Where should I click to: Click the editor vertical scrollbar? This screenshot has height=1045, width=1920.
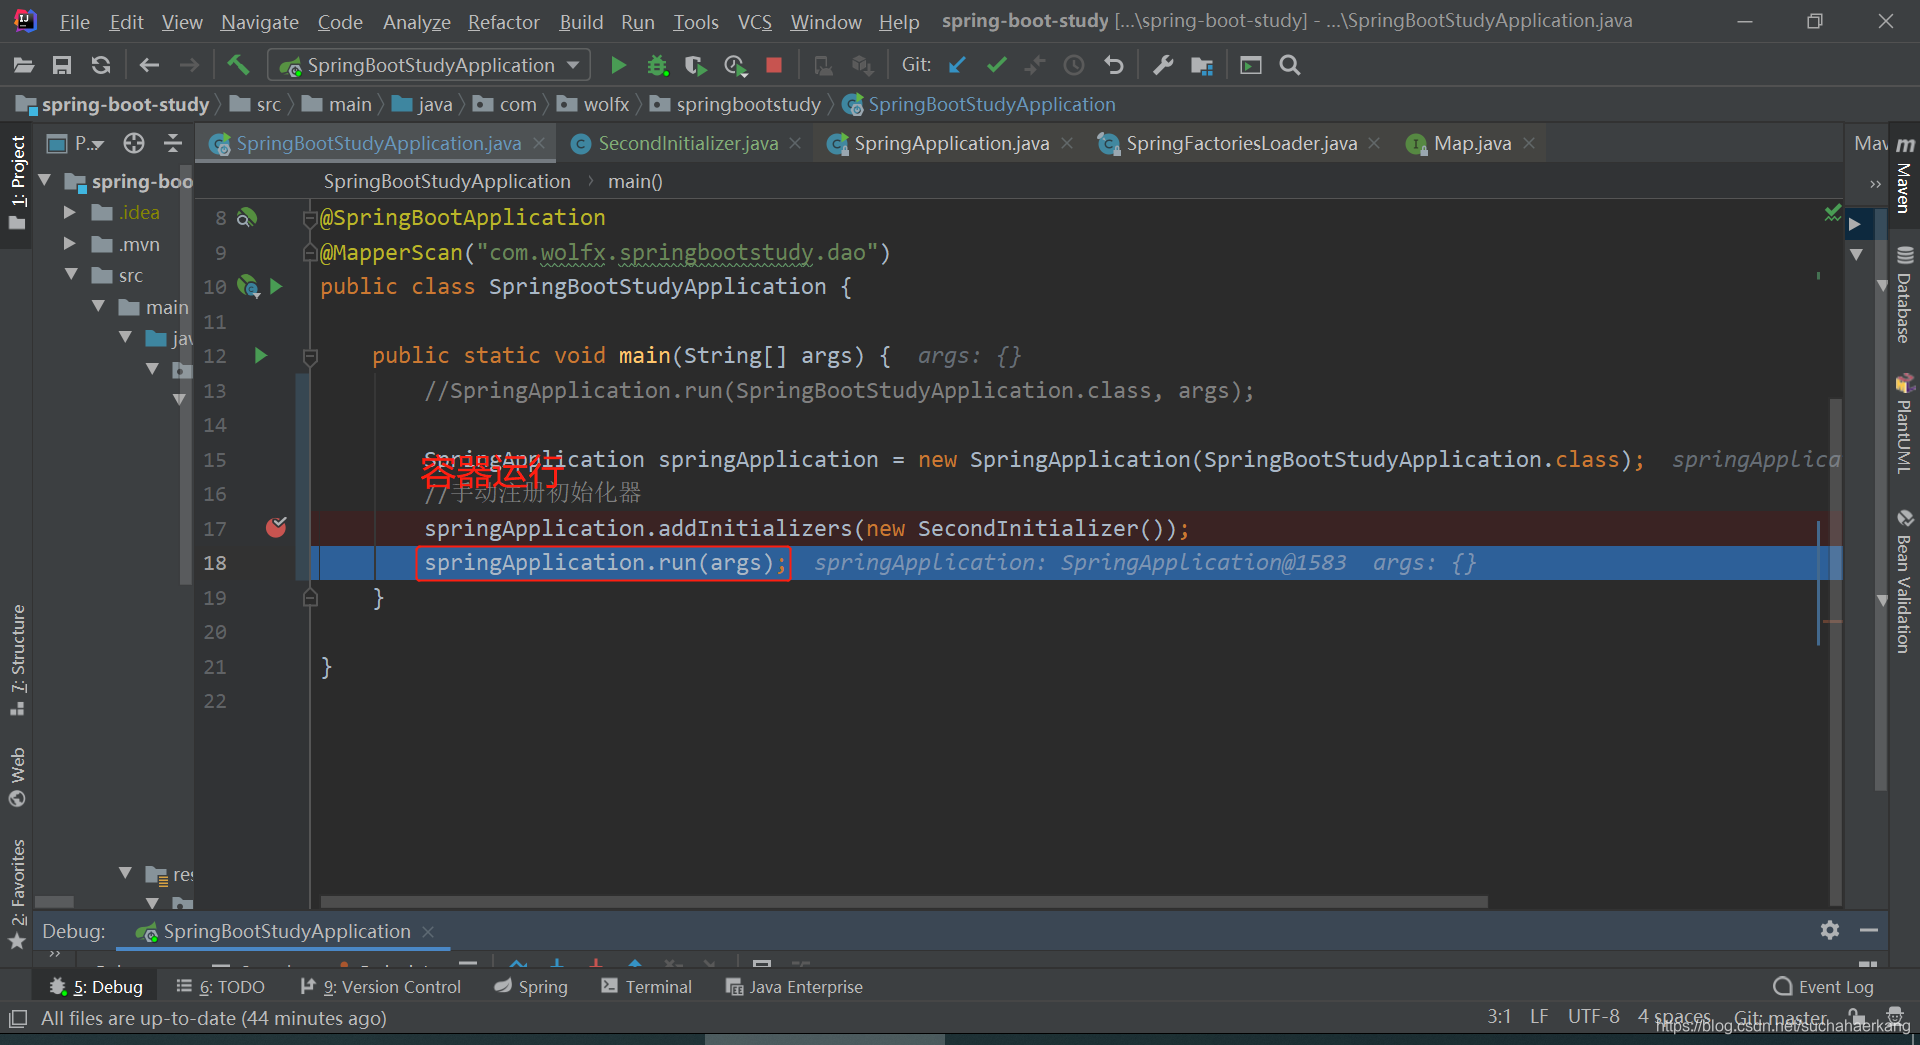pos(1835,650)
